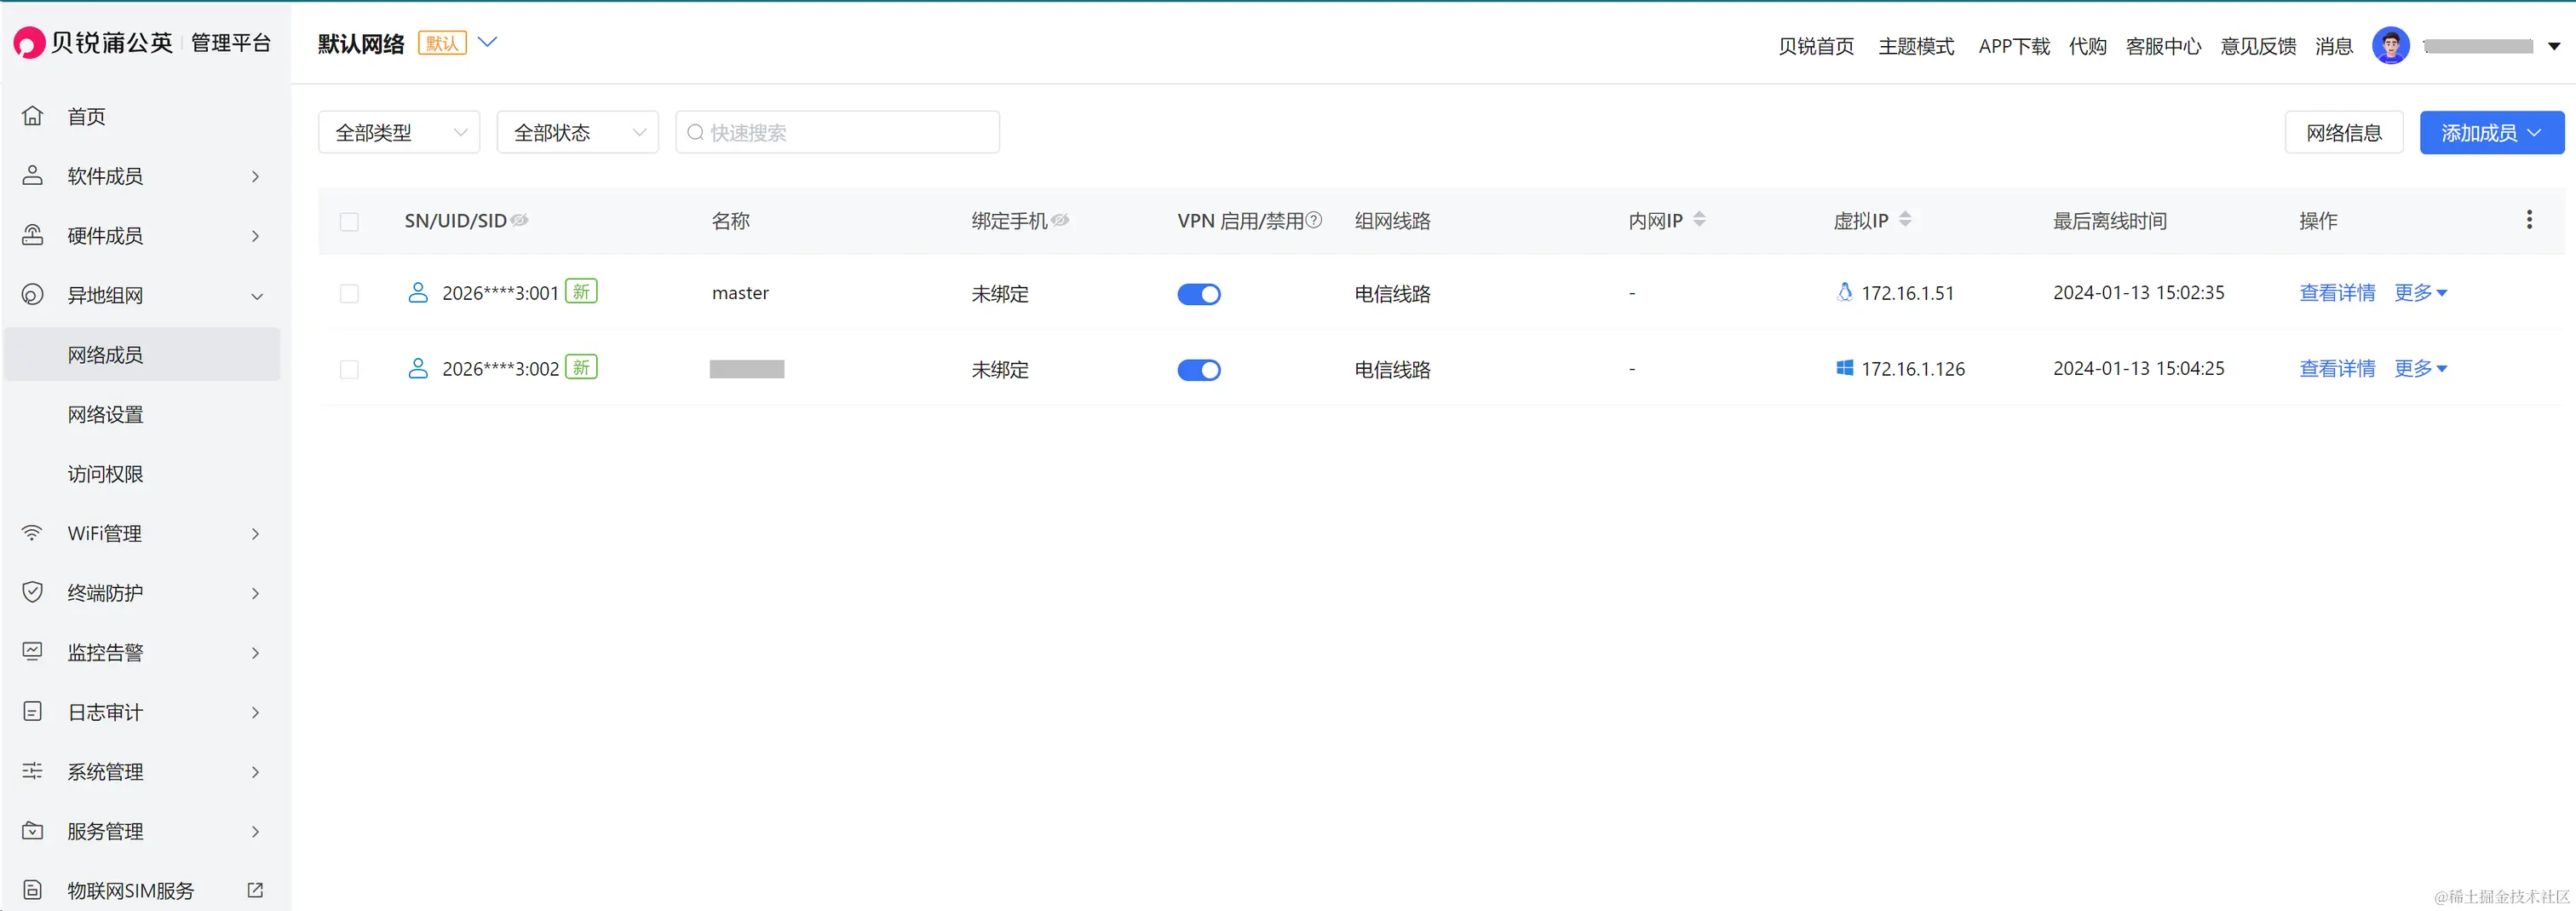2576x911 pixels.
Task: Click the 网络信息 button
Action: tap(2344, 133)
